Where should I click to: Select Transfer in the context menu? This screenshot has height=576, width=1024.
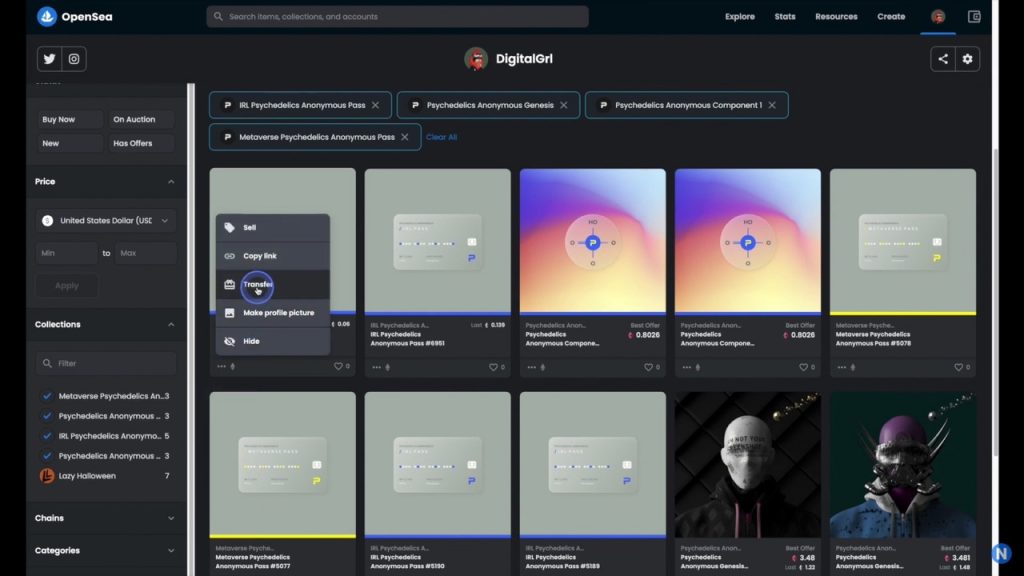click(x=258, y=285)
